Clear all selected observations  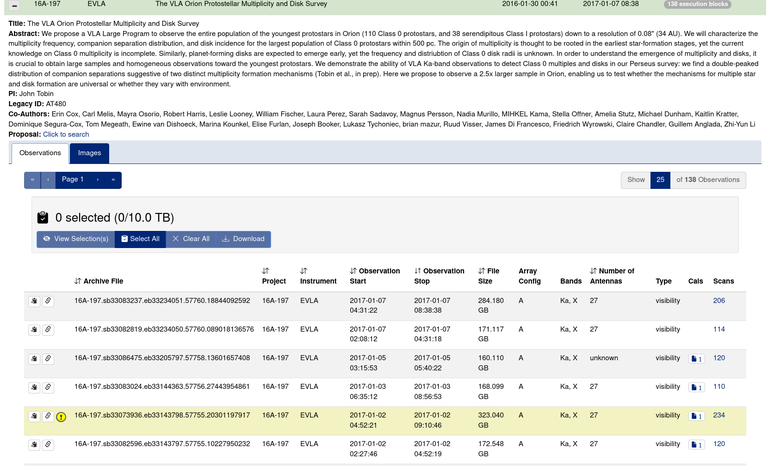coord(189,239)
